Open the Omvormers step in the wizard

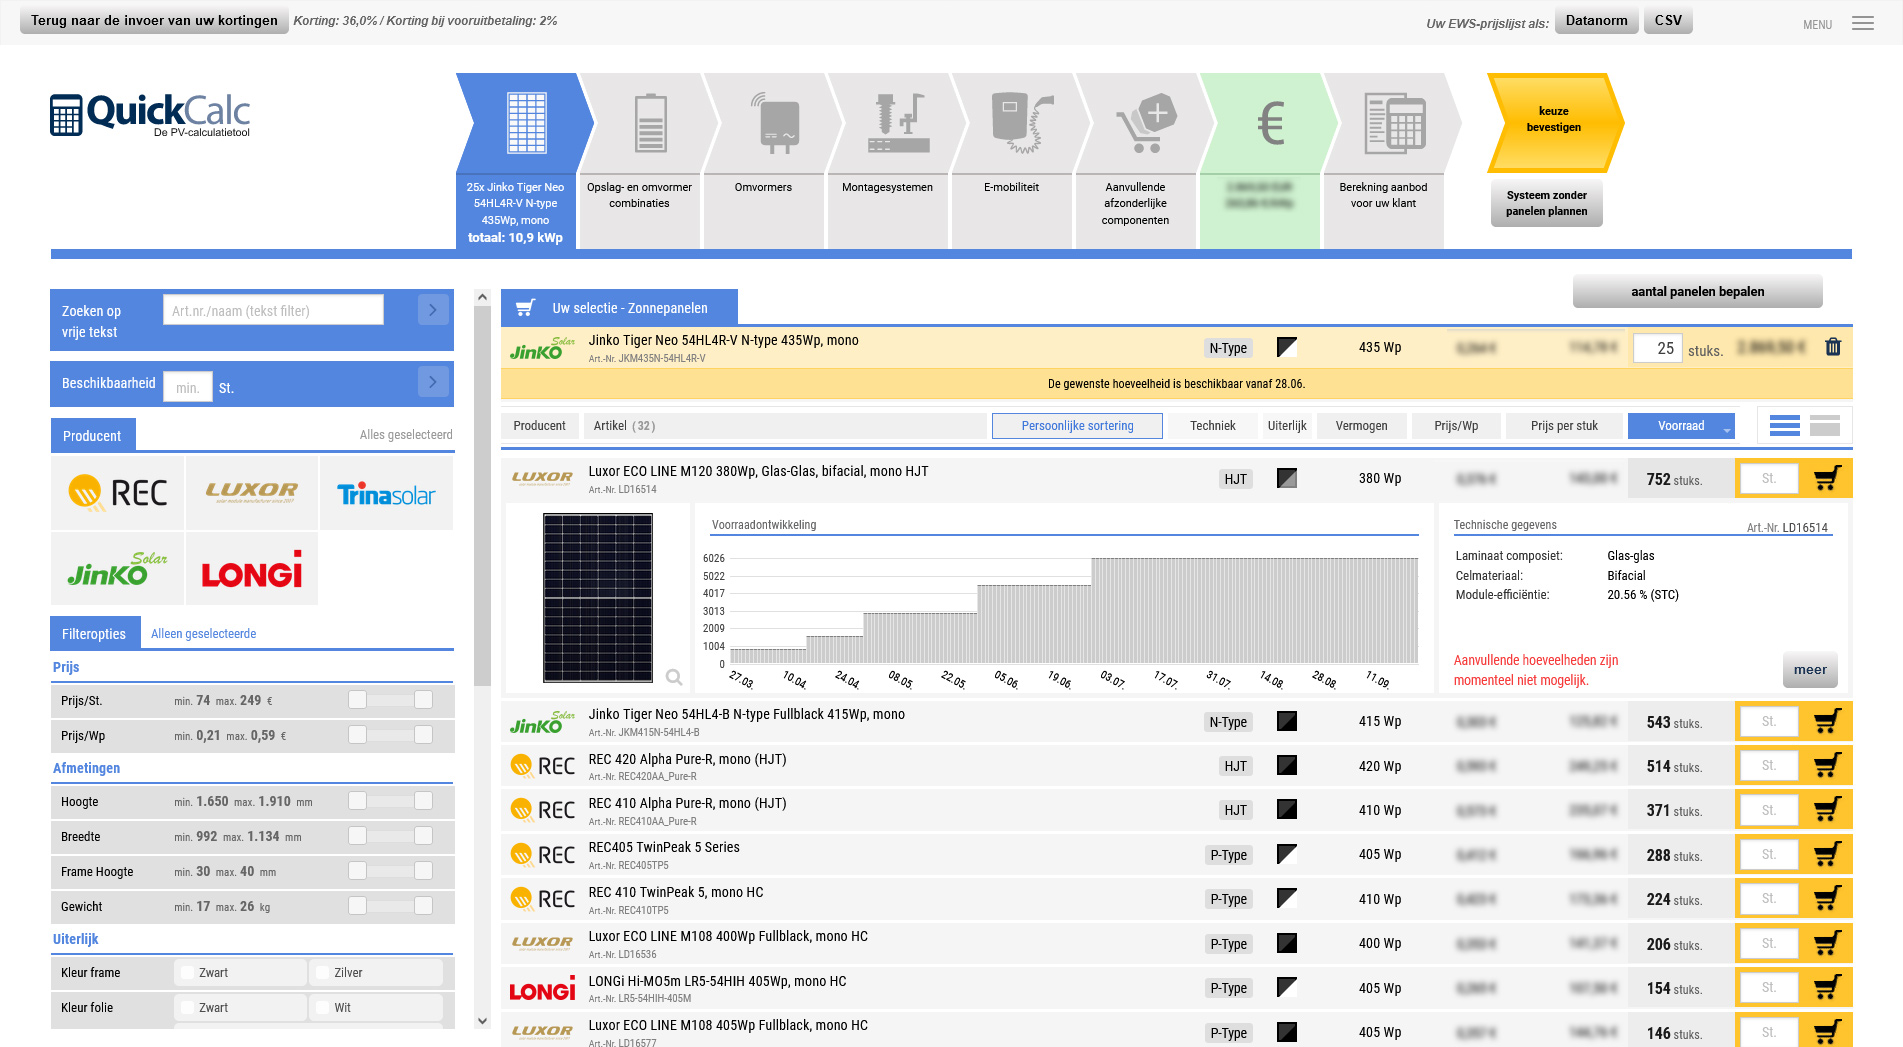click(764, 150)
